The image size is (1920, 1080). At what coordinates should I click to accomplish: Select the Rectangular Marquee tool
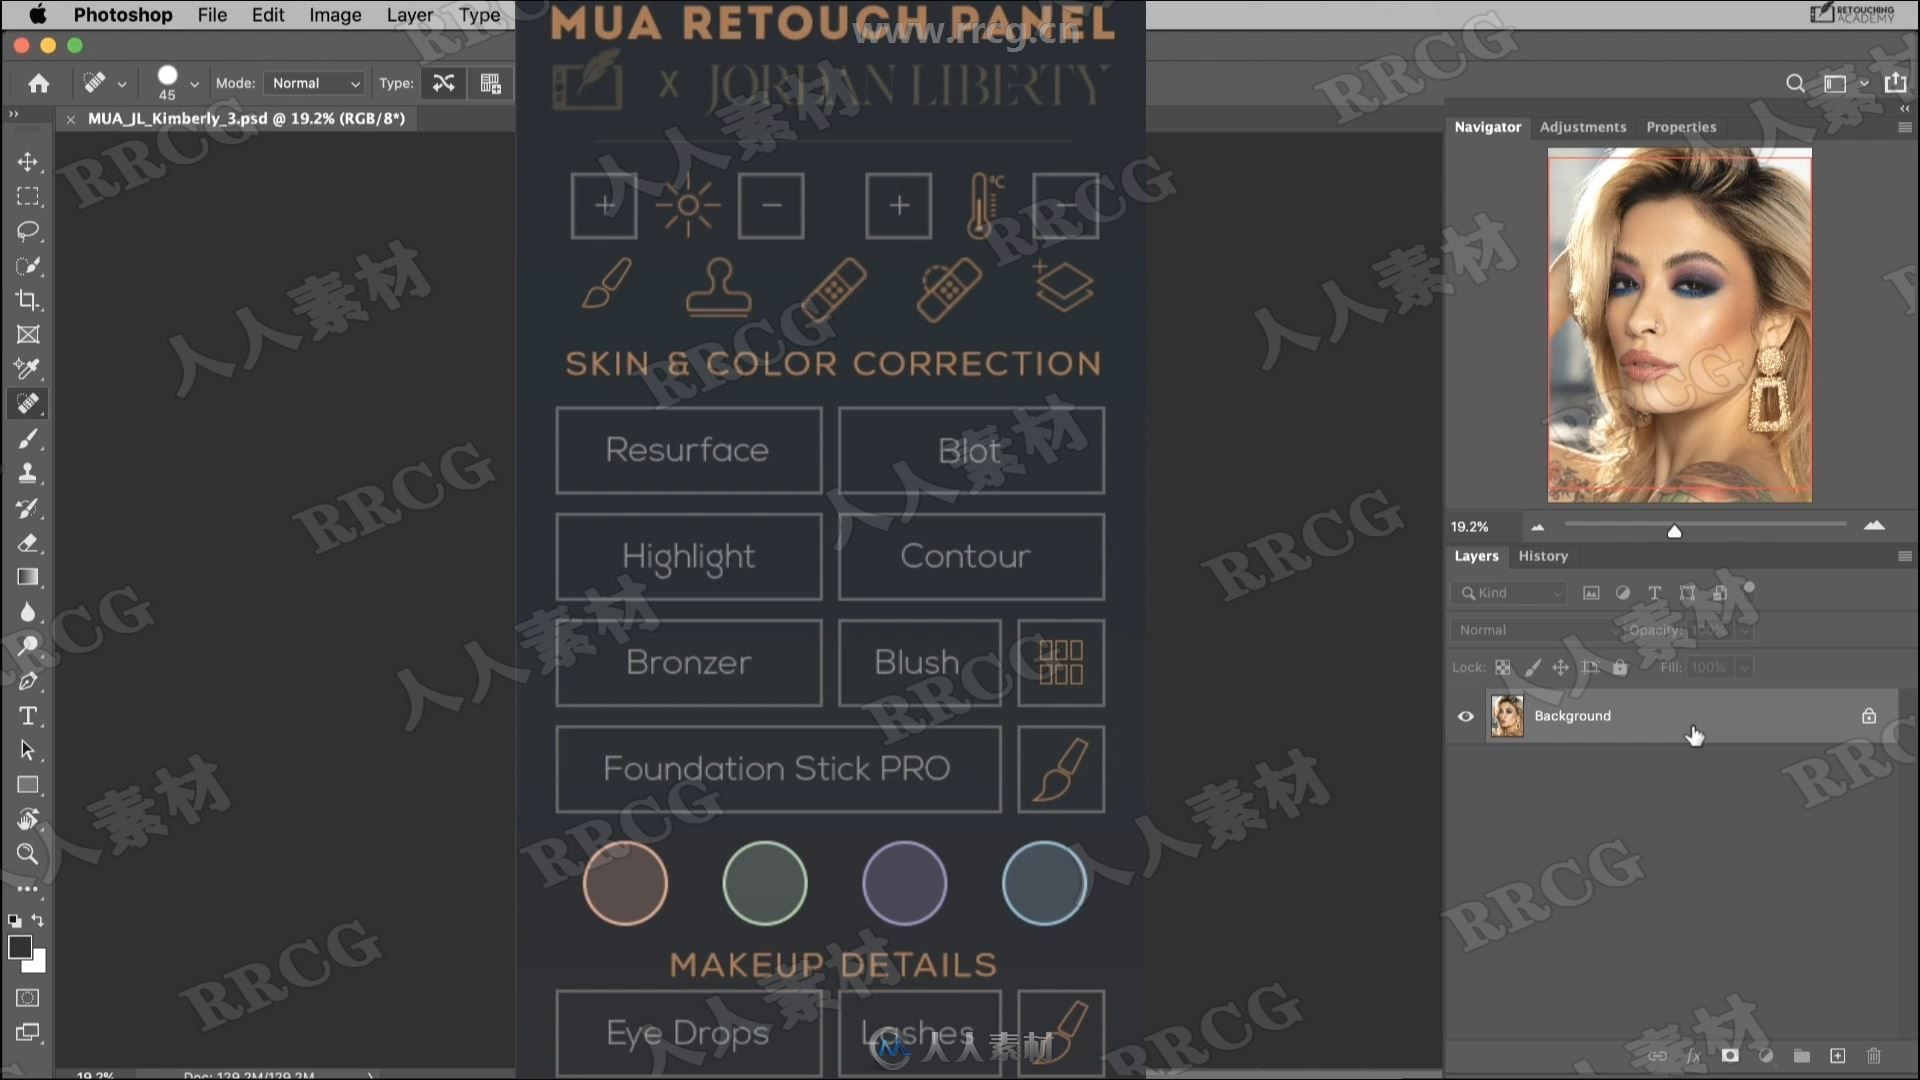tap(28, 196)
